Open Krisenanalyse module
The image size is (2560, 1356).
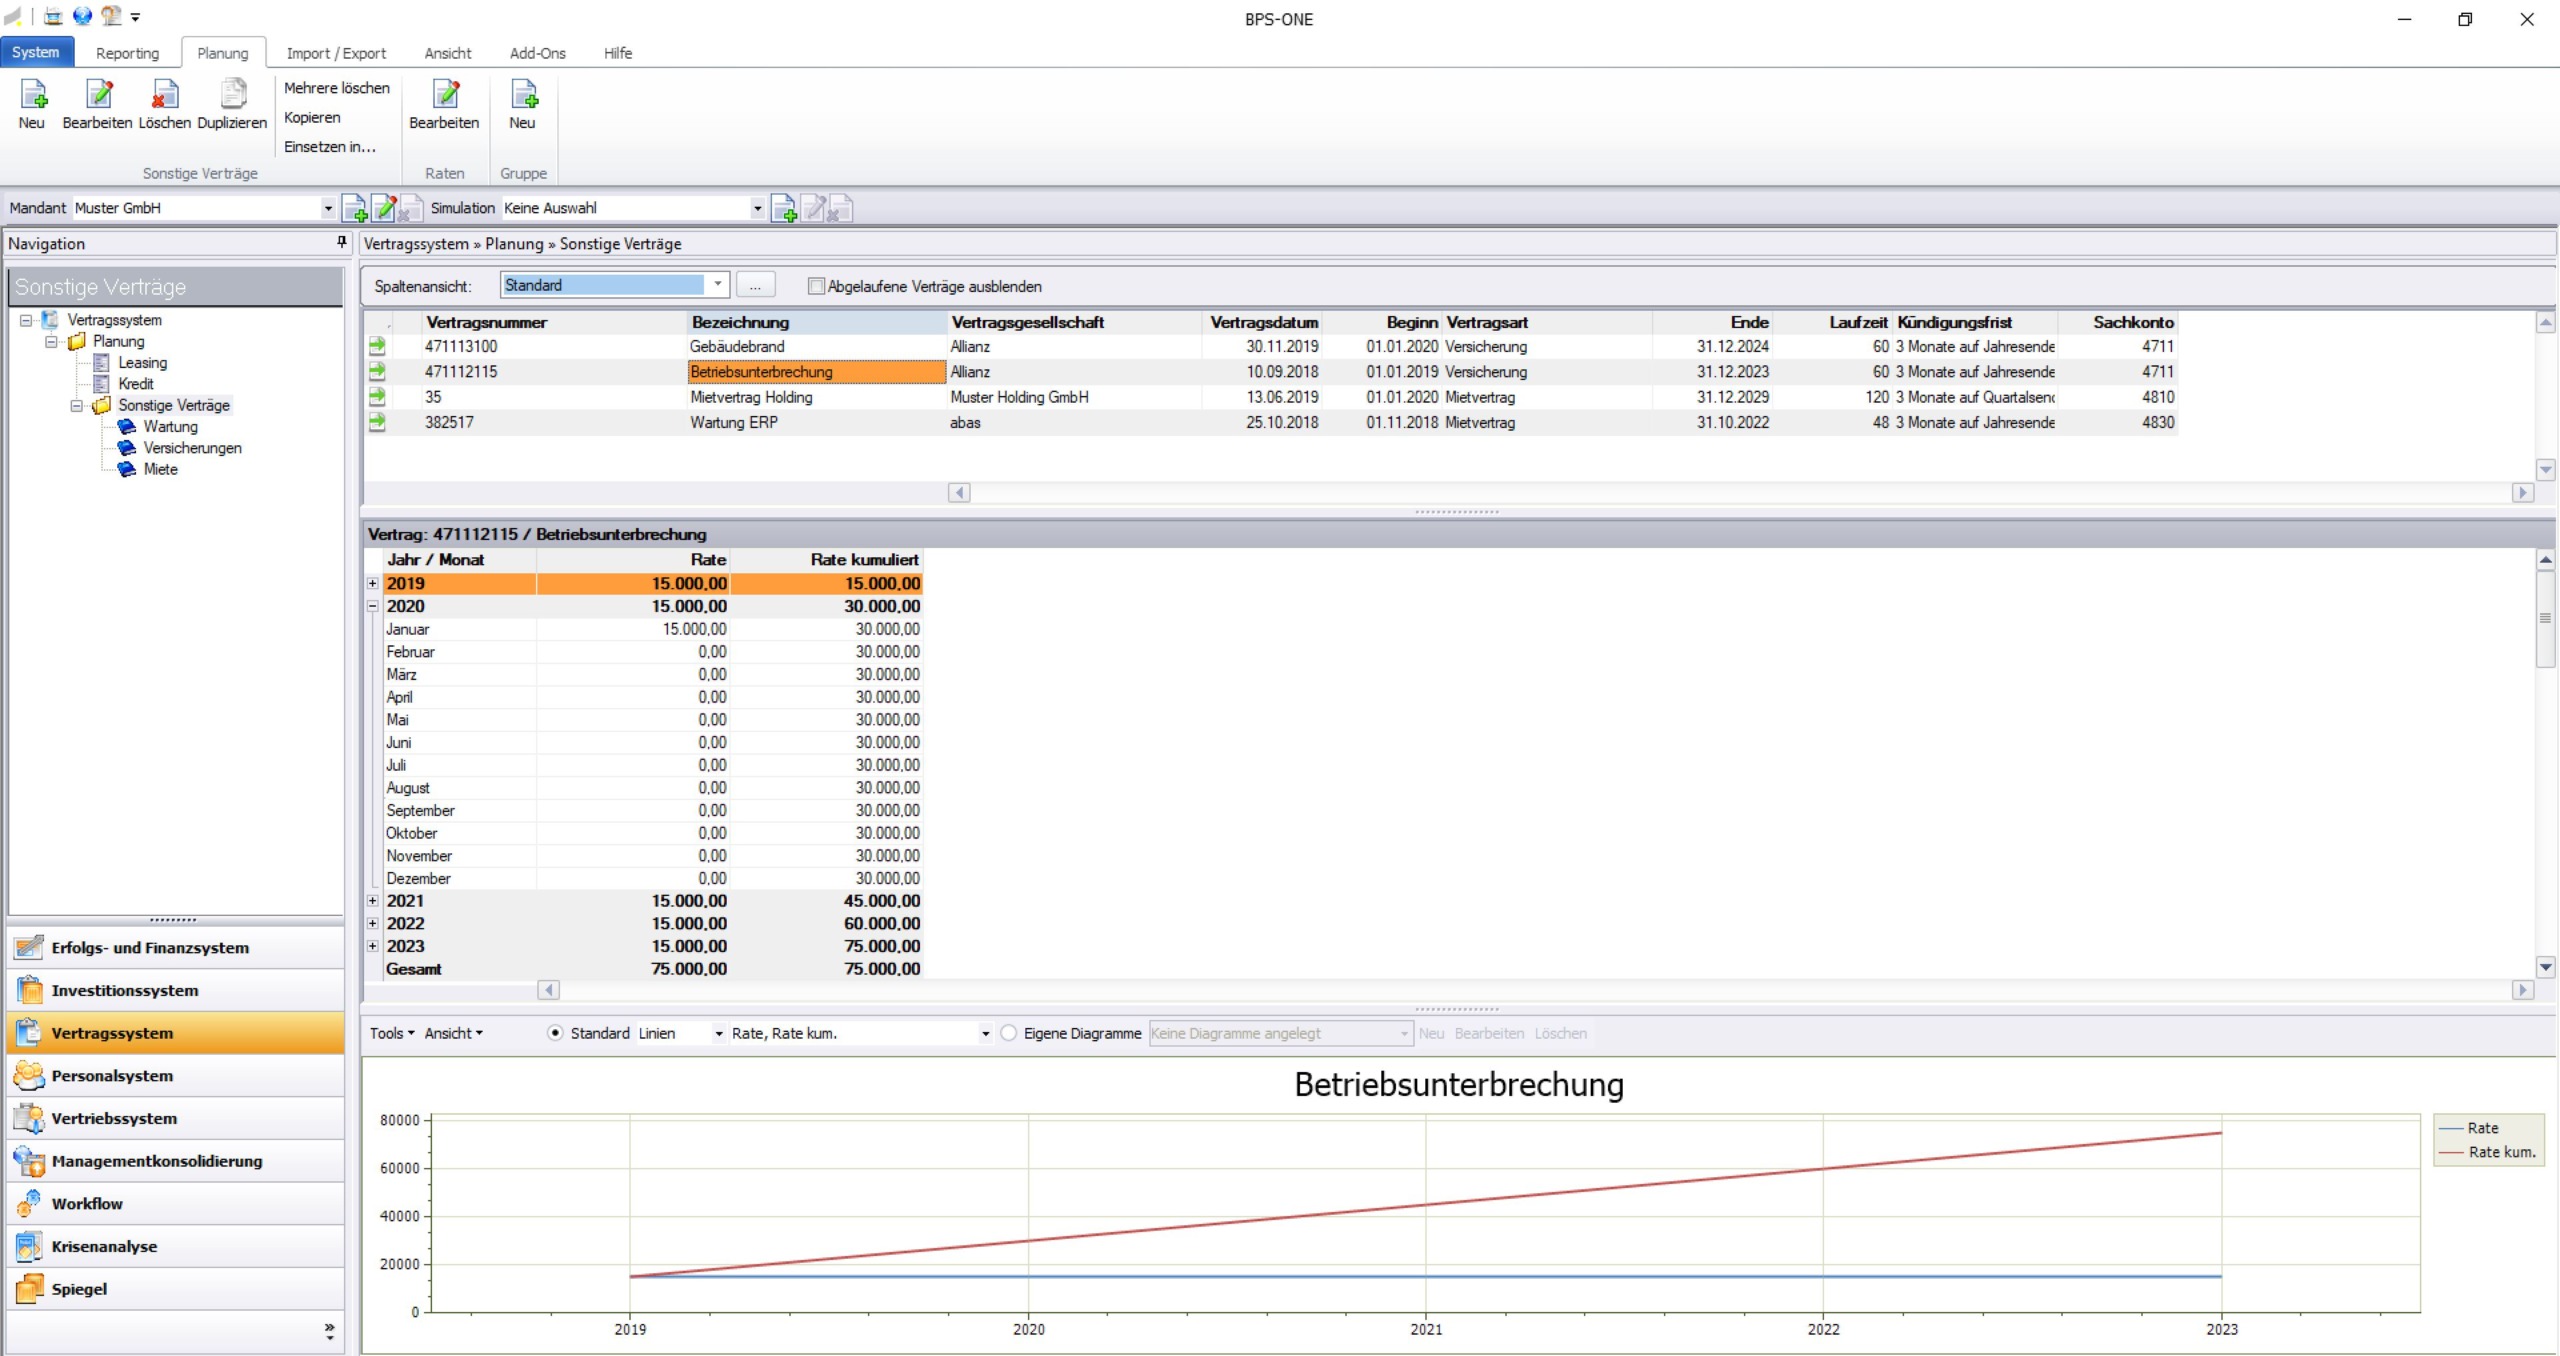tap(176, 1246)
